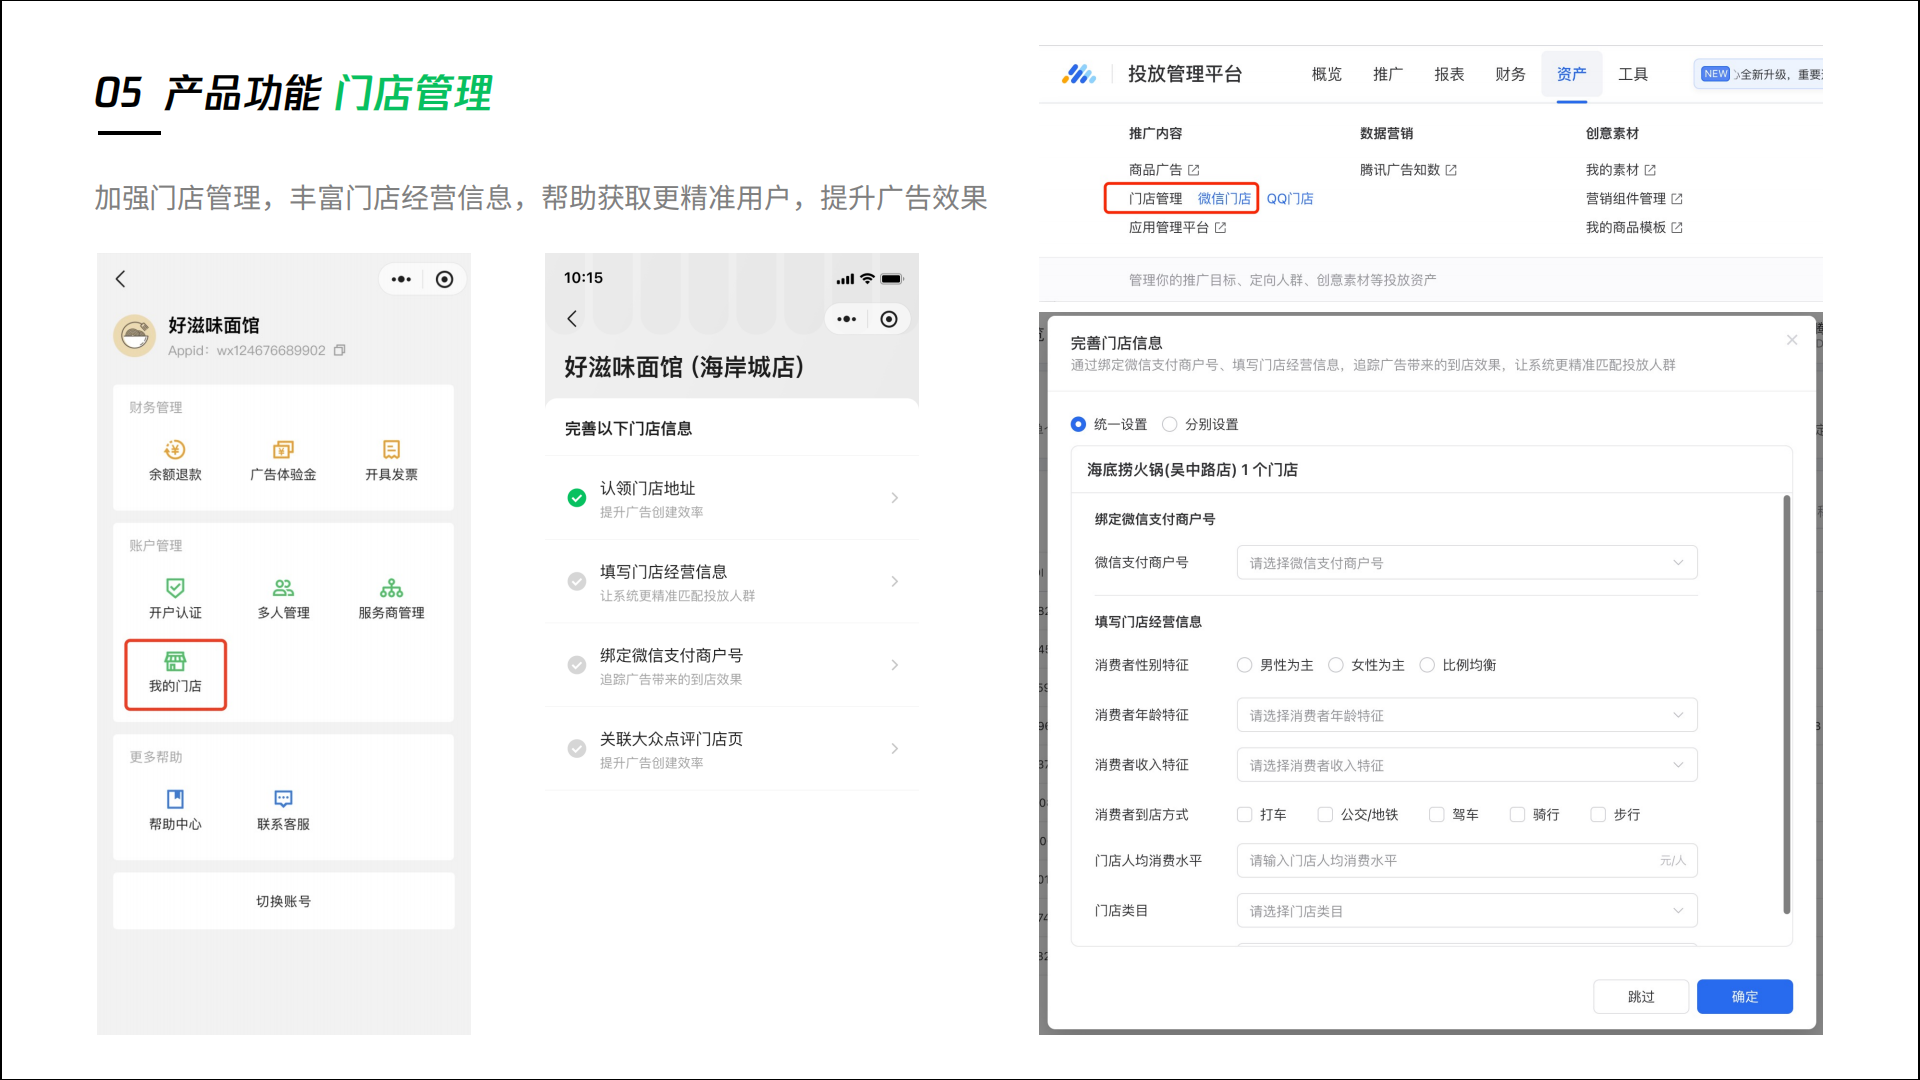Open 广告体验金 icon
Screen dimensions: 1920x1080
283,450
